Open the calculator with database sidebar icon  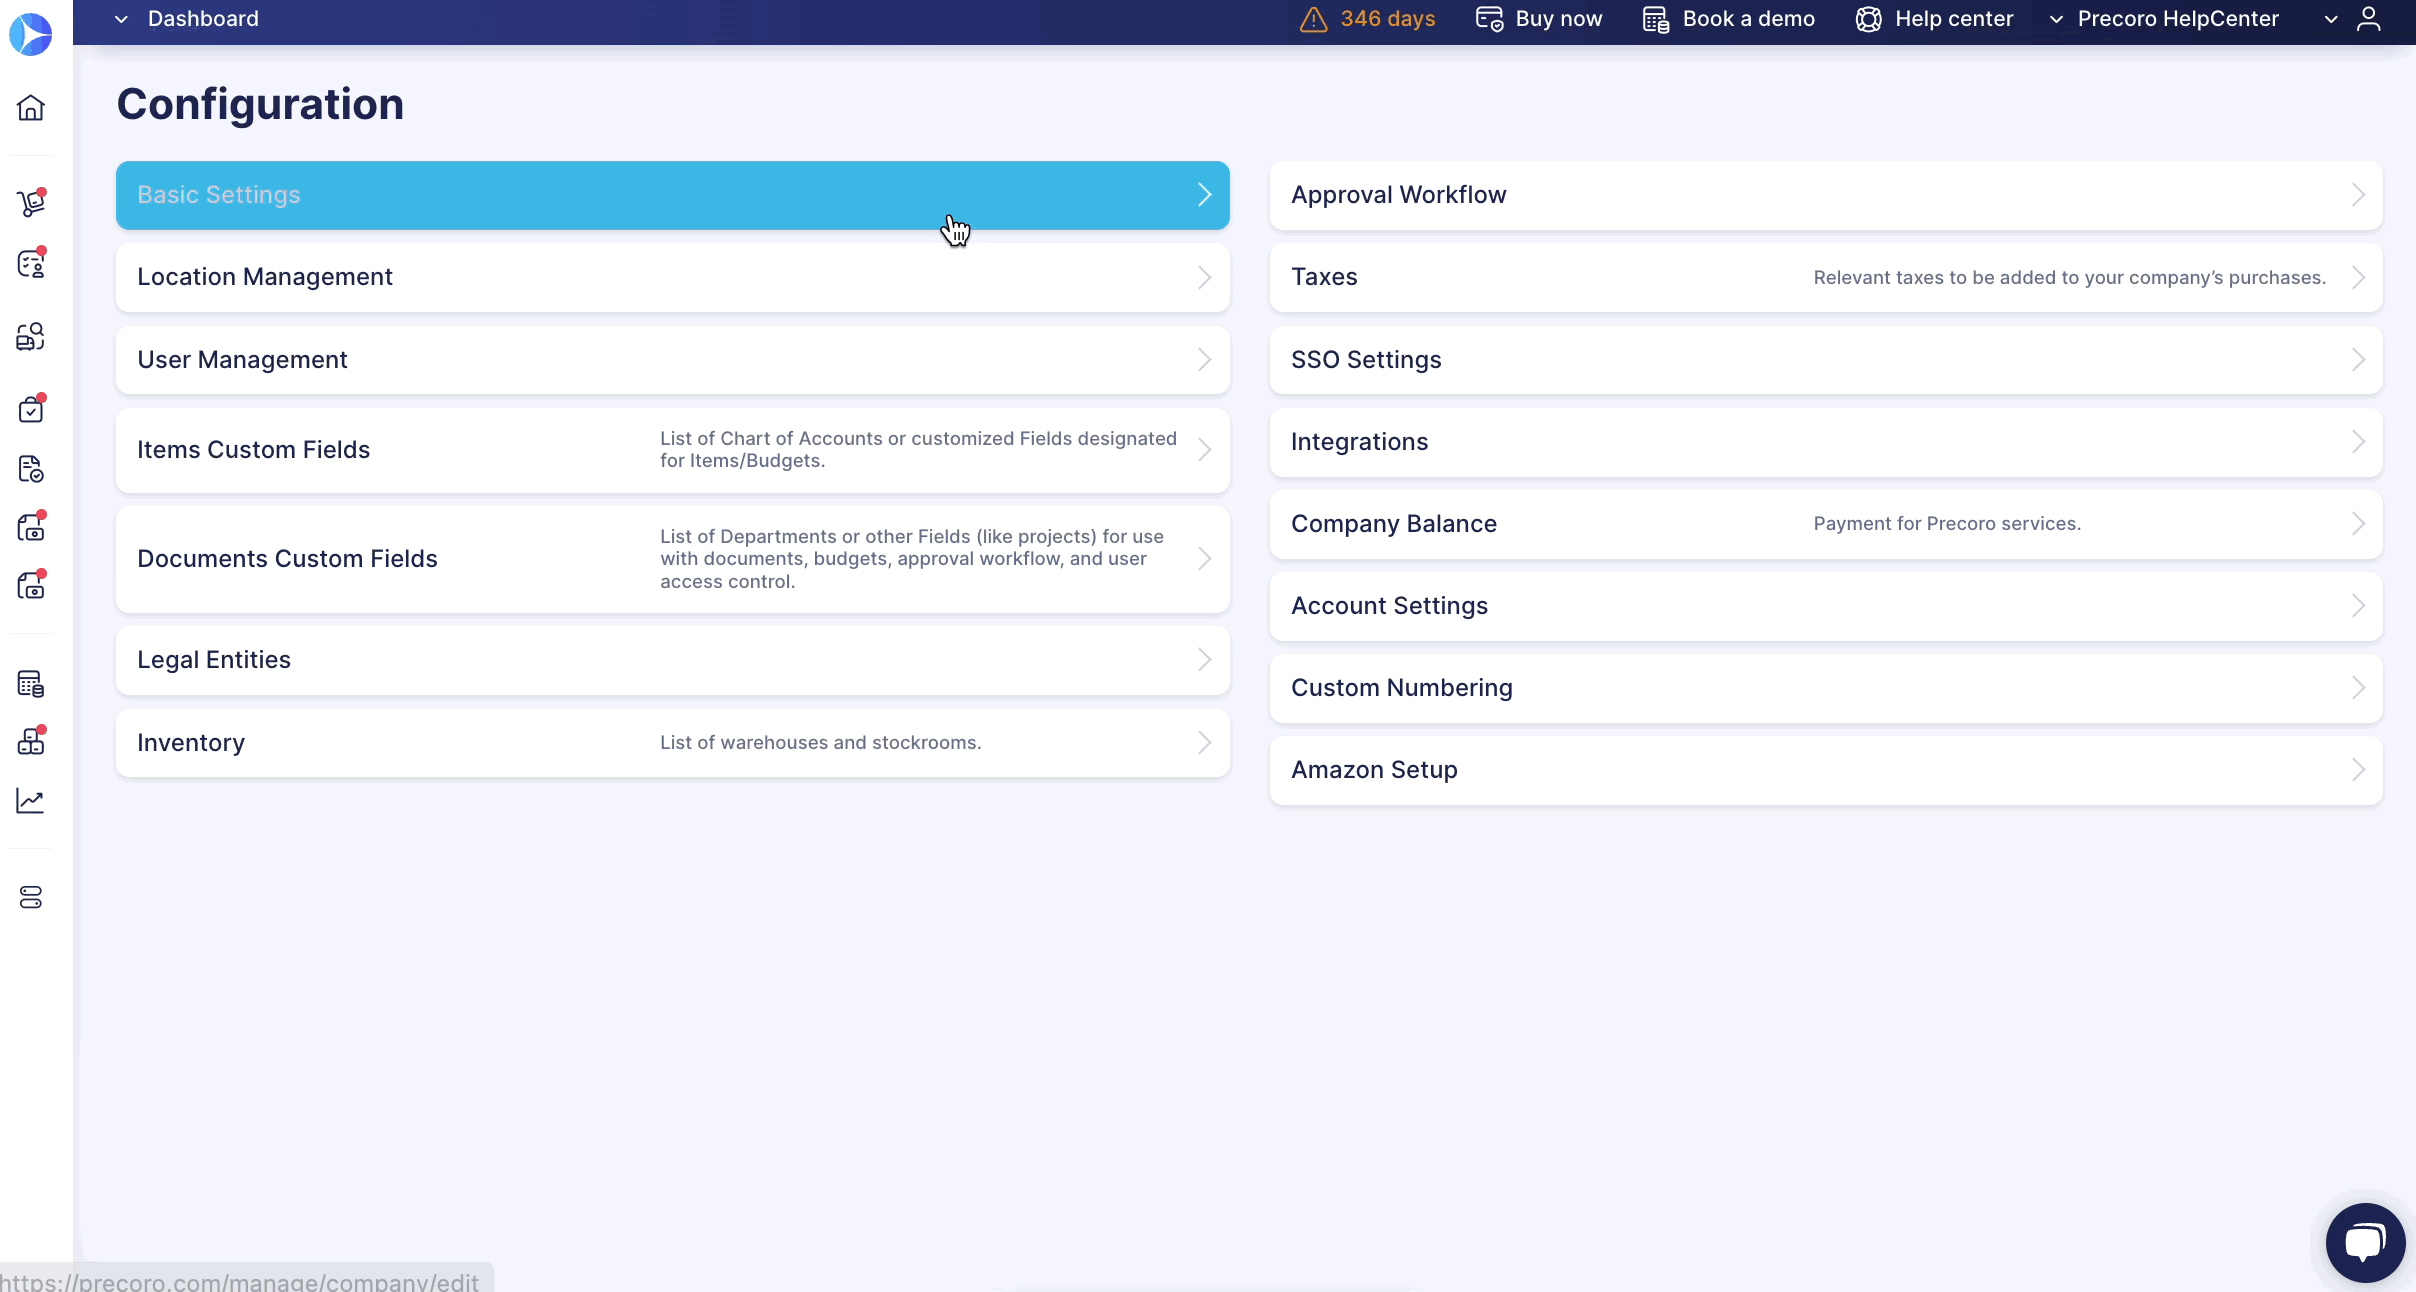click(31, 684)
